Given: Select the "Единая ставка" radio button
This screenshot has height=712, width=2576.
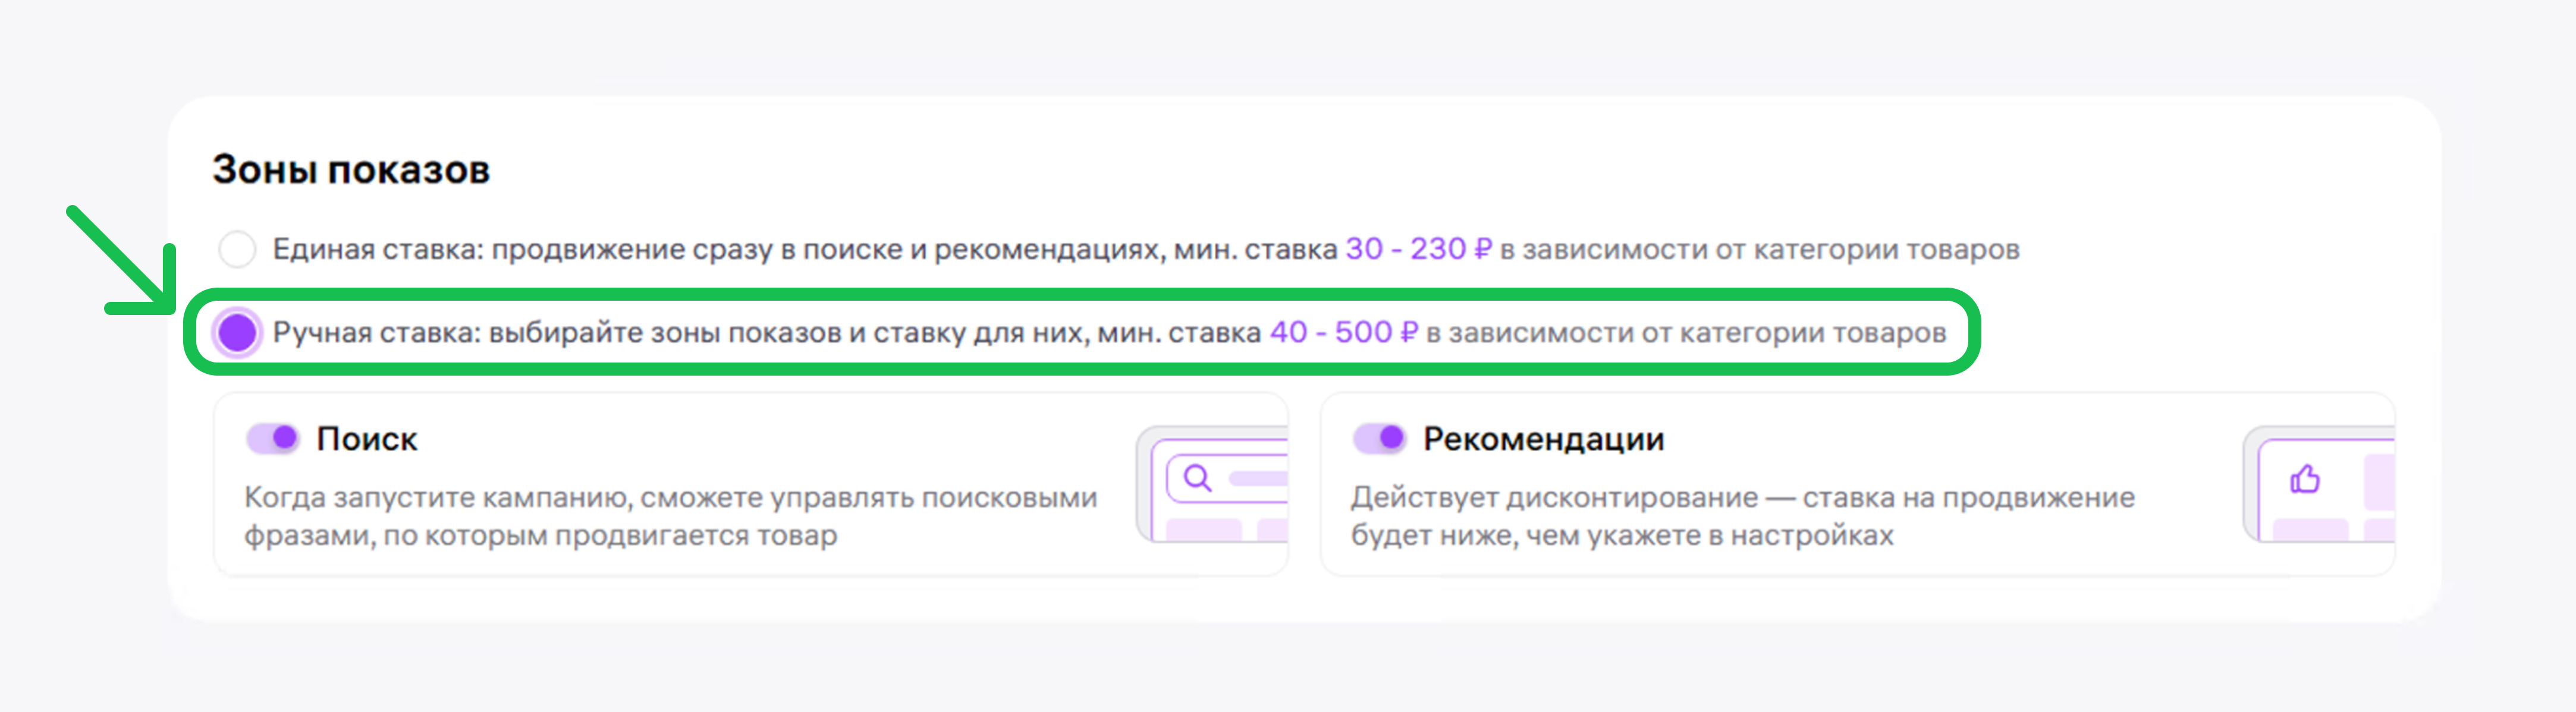Looking at the screenshot, I should coord(237,249).
